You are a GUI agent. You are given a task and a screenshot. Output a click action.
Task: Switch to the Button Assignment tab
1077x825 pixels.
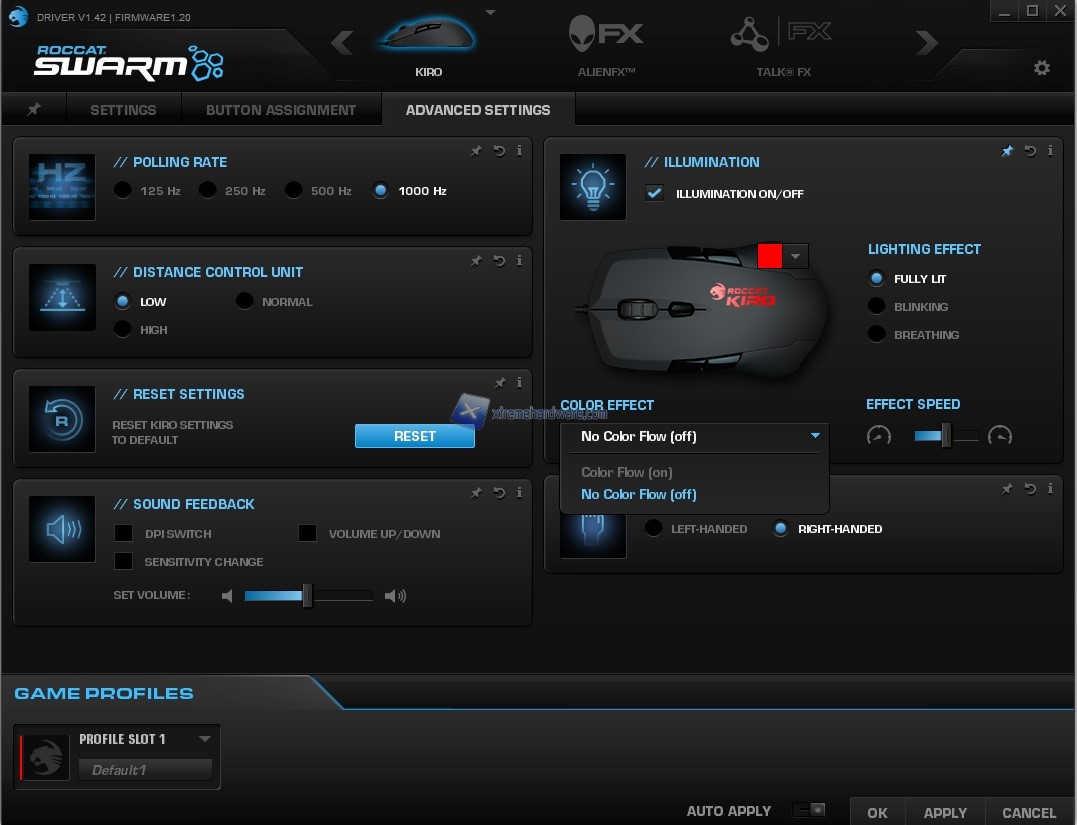coord(281,110)
